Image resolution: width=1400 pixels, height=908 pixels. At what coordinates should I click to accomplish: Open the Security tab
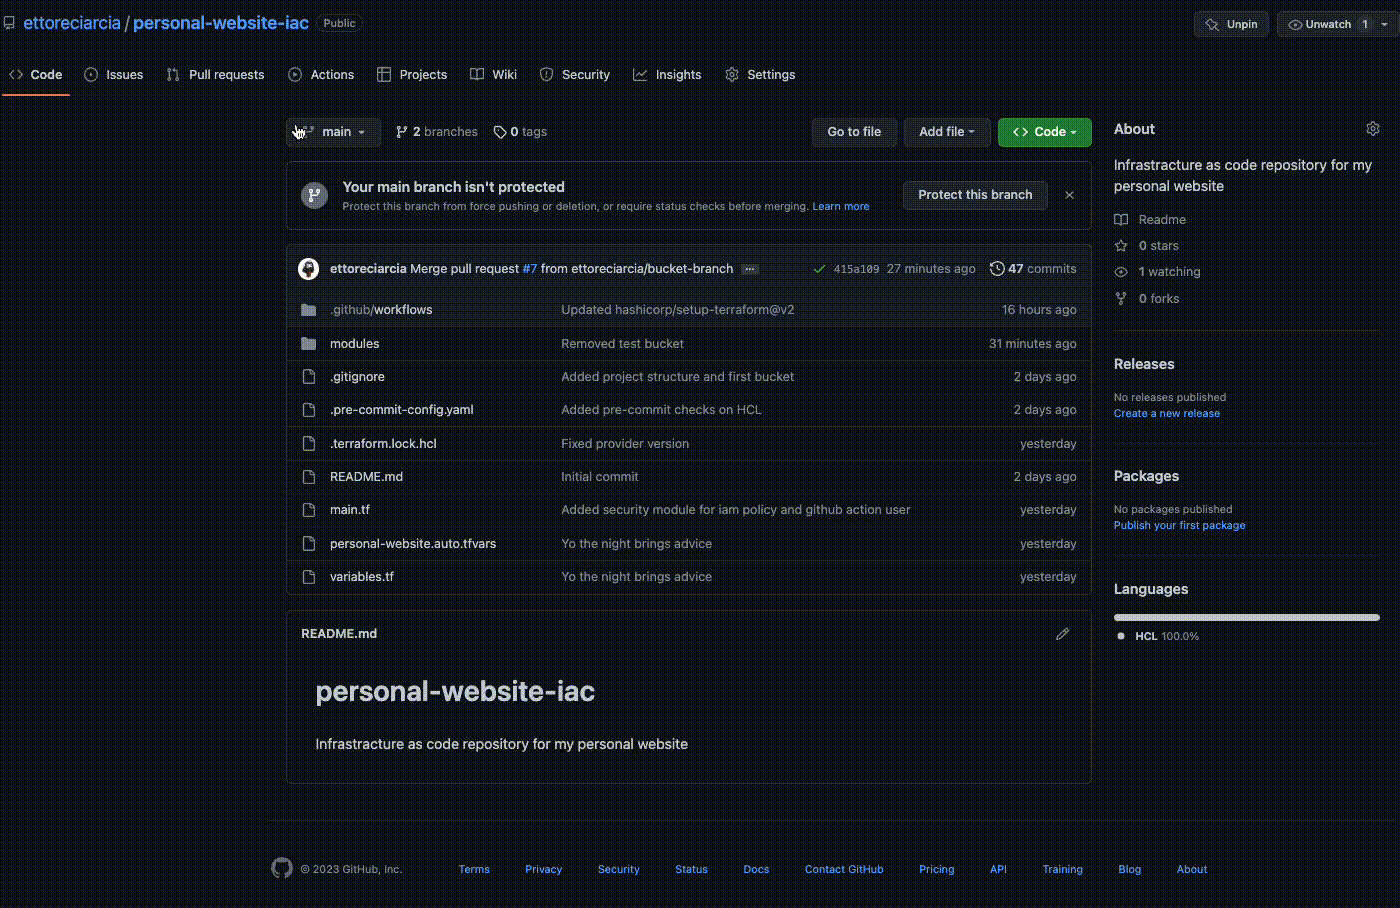575,75
